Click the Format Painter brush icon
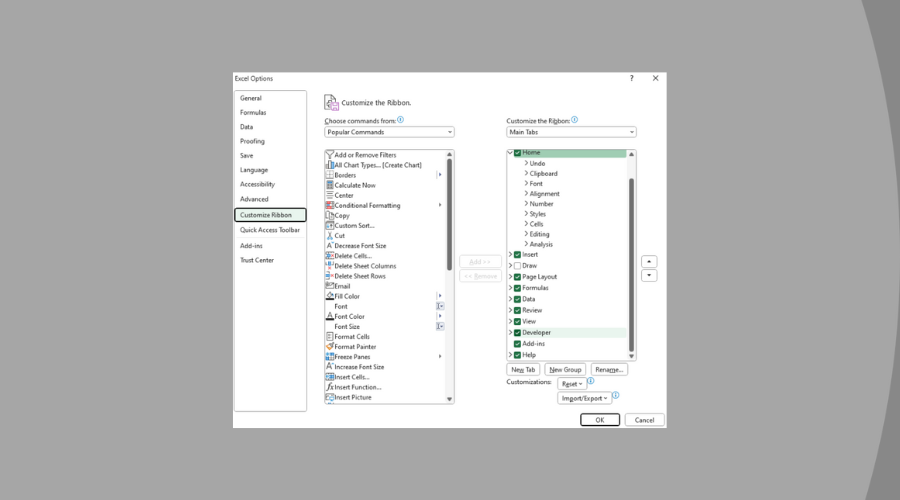900x500 pixels. click(329, 347)
